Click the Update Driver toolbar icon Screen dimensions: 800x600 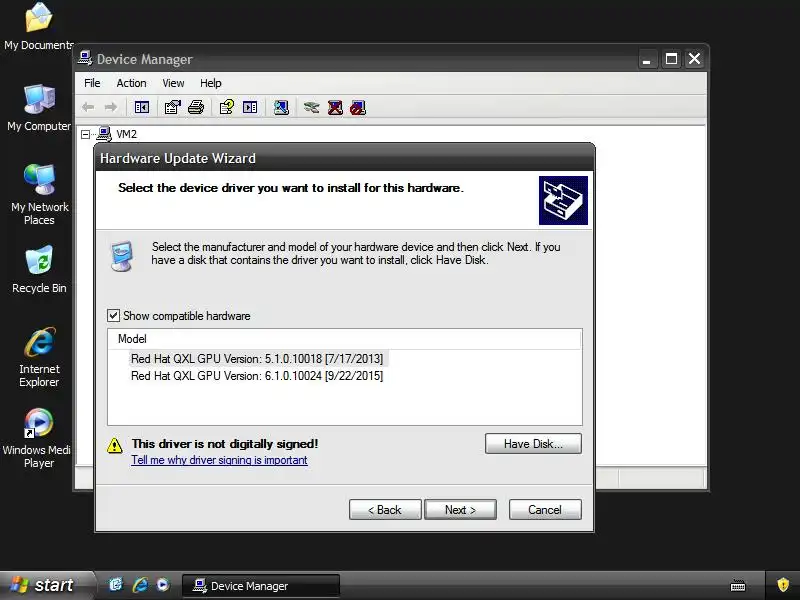point(311,107)
